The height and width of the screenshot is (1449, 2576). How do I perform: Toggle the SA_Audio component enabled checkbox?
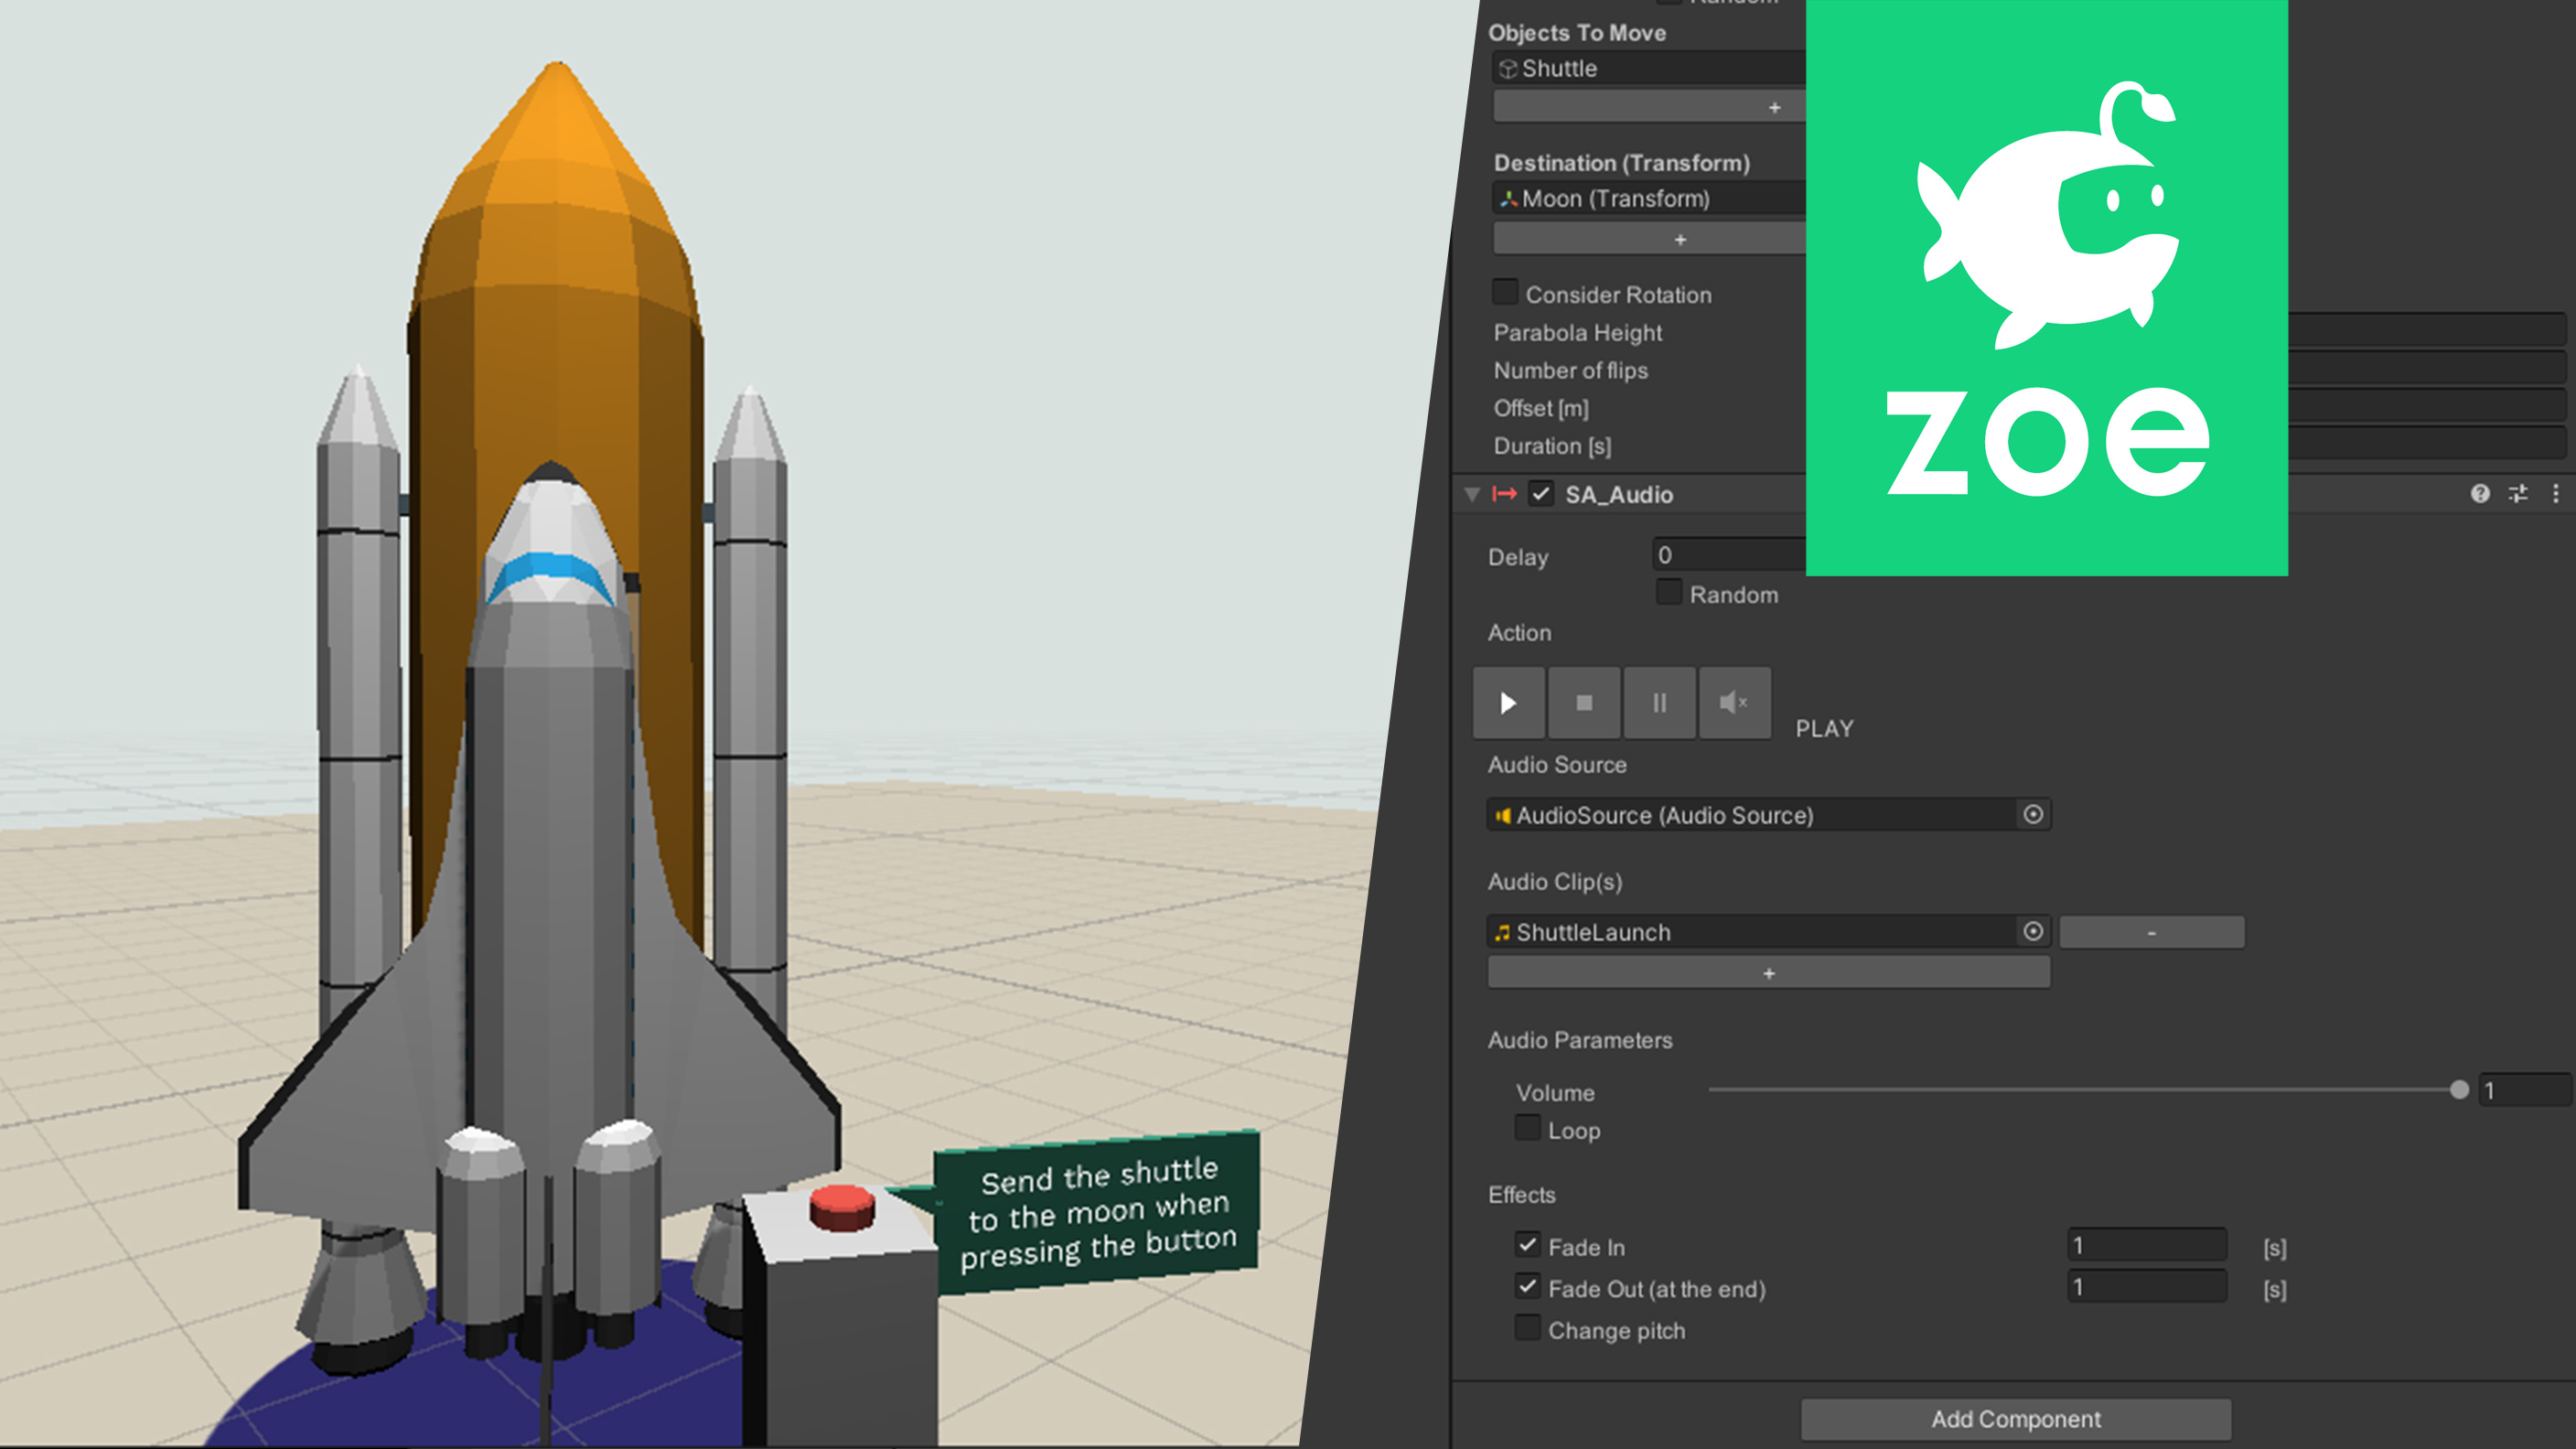coord(1541,494)
